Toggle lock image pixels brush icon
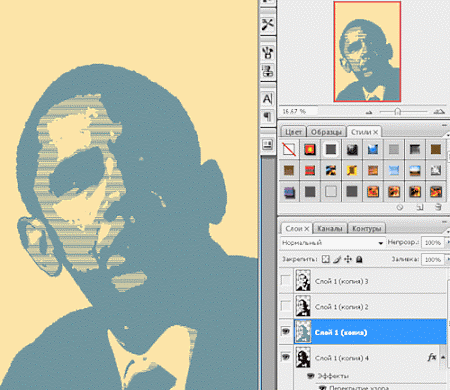Screen dimensions: 450x390 337,259
